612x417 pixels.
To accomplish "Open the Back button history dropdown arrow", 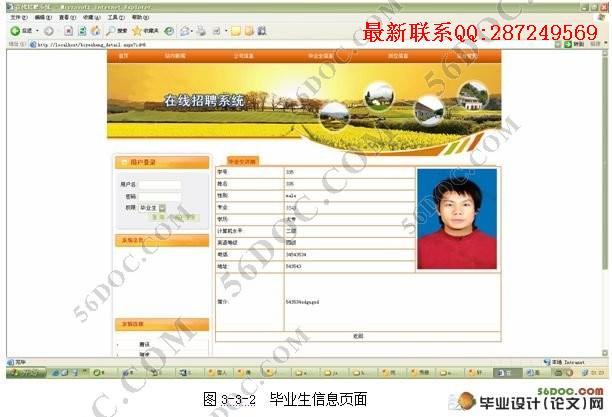I will click(37, 31).
